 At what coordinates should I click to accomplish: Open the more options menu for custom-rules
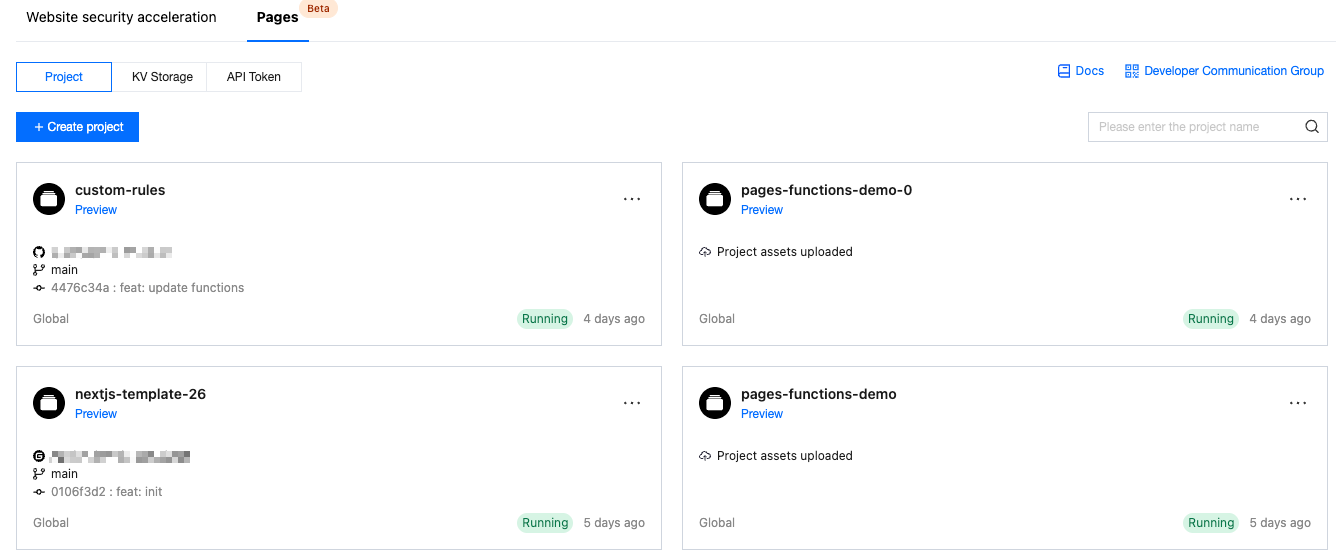pyautogui.click(x=632, y=199)
